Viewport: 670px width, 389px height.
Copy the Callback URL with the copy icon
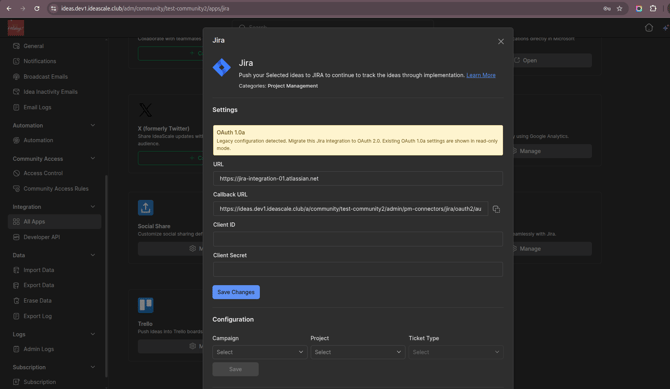pyautogui.click(x=496, y=209)
